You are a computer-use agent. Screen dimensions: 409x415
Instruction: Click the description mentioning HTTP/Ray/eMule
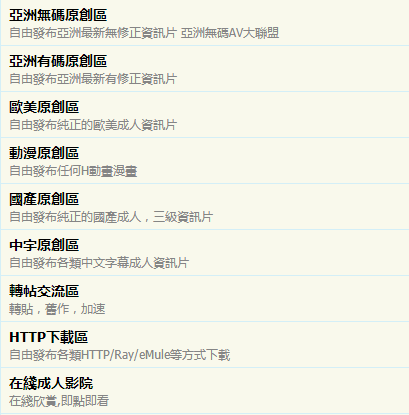tap(120, 355)
